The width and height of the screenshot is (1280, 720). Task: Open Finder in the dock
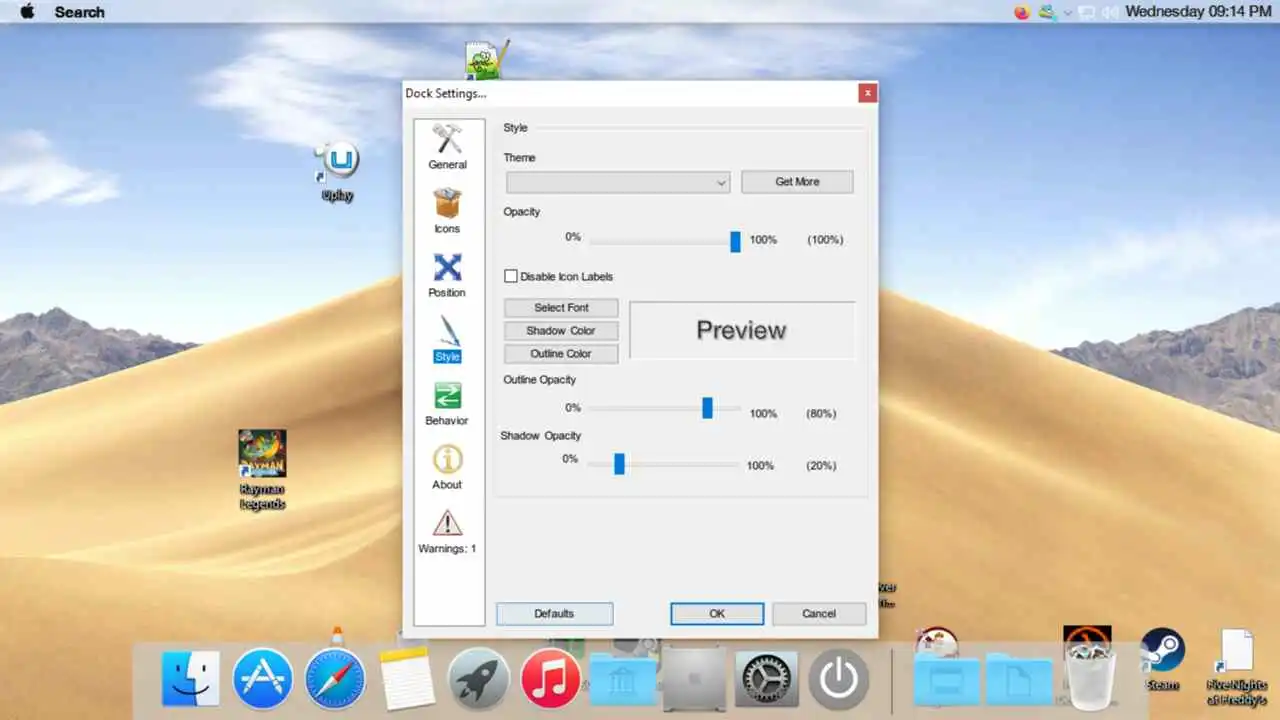coord(190,679)
